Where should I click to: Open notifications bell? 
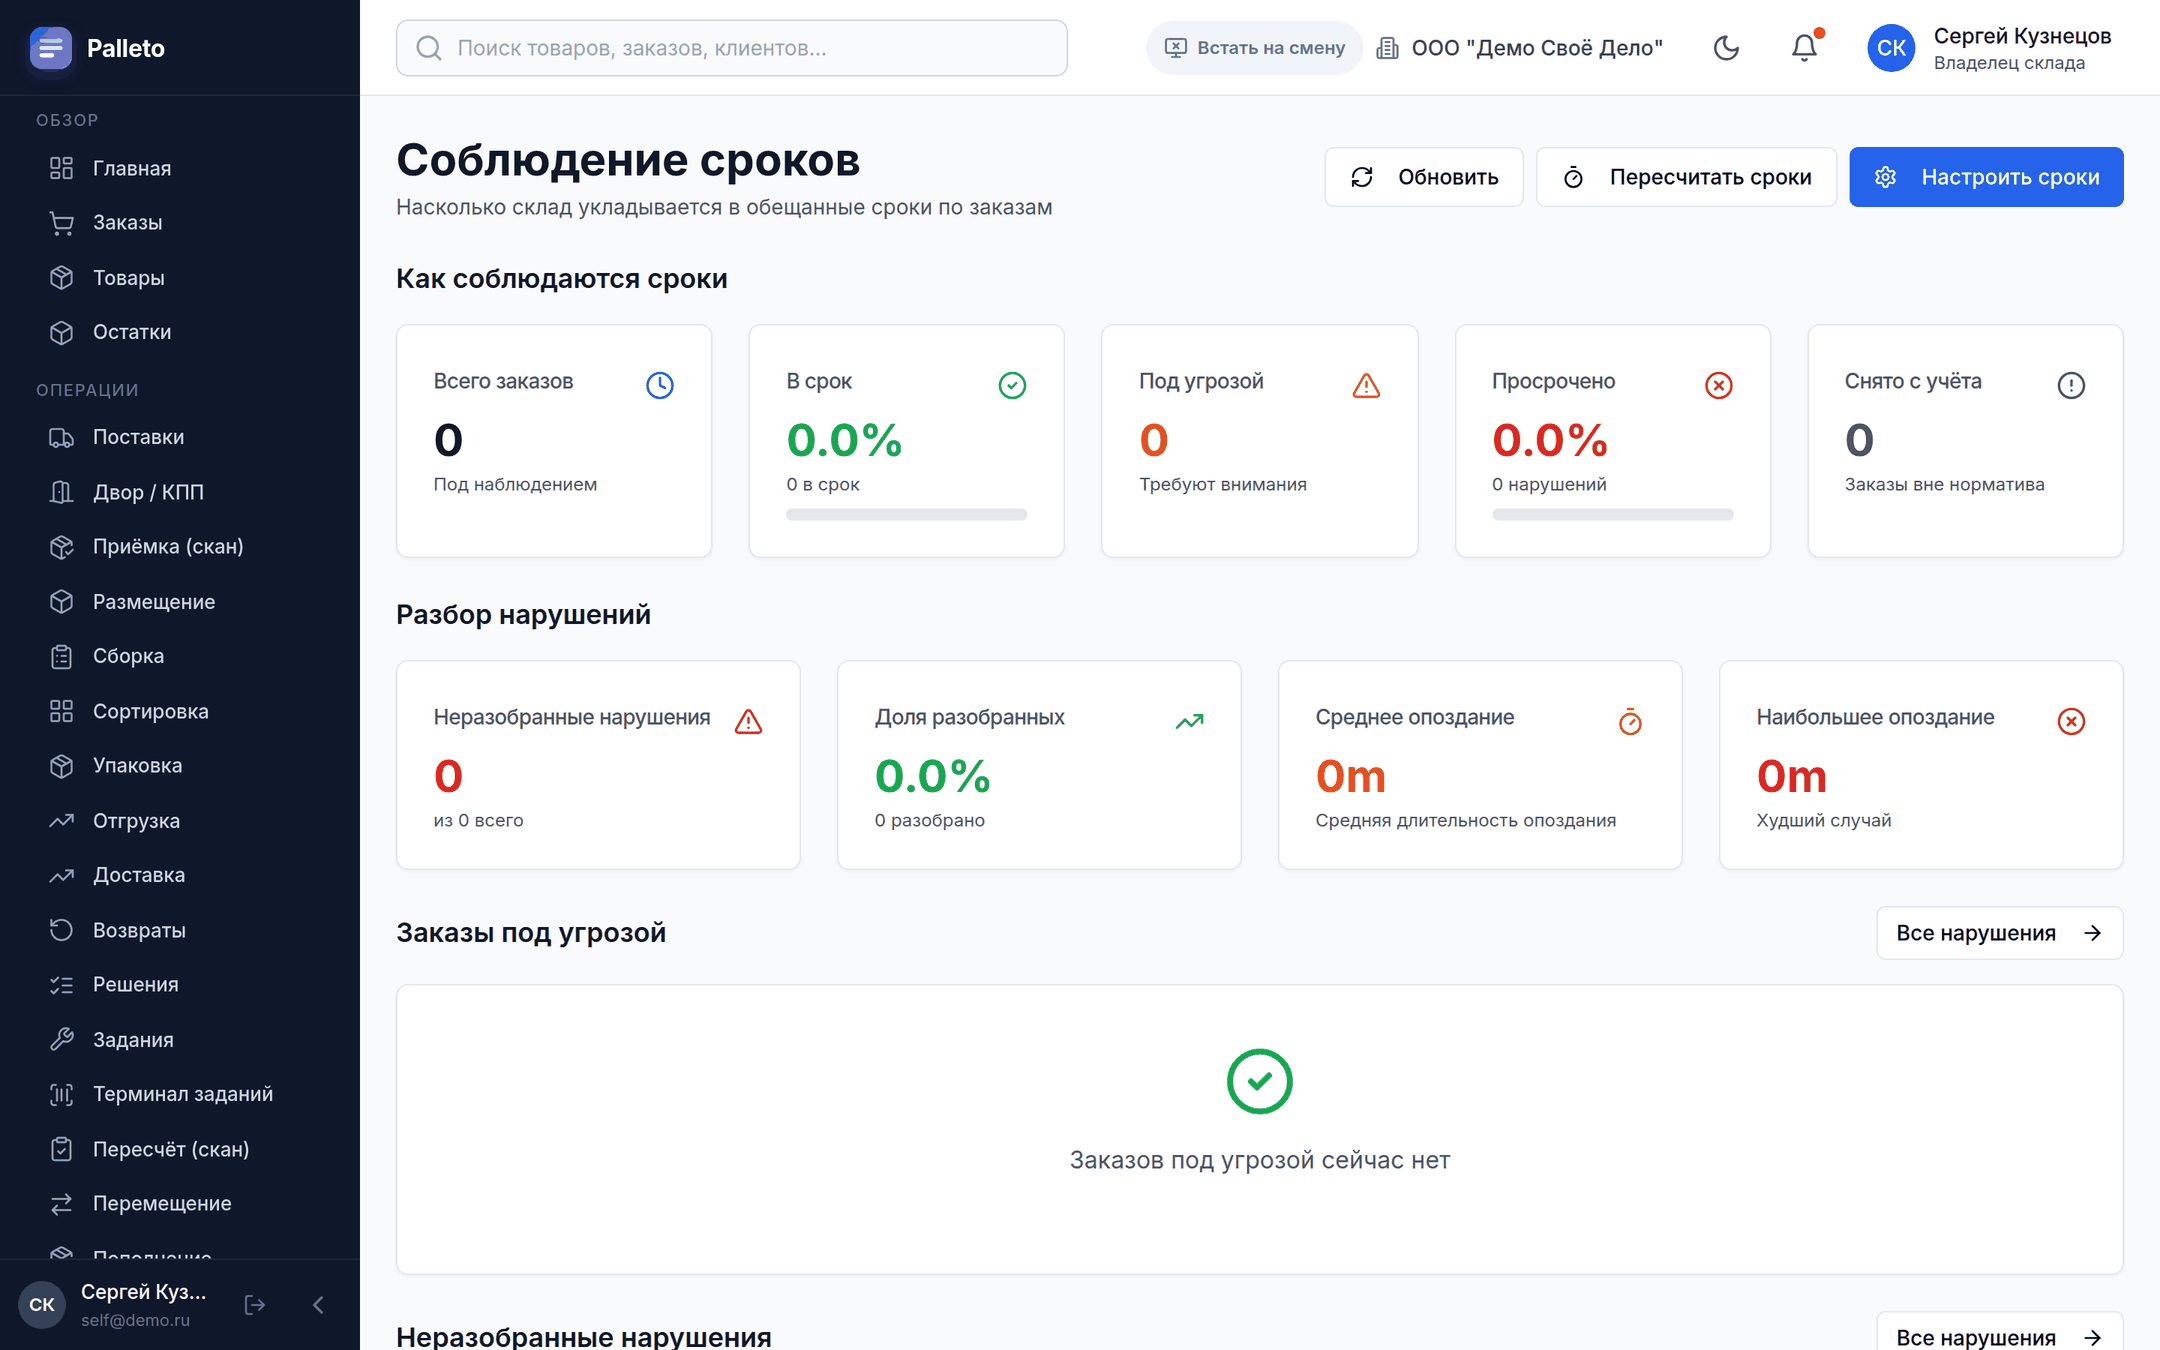tap(1805, 48)
